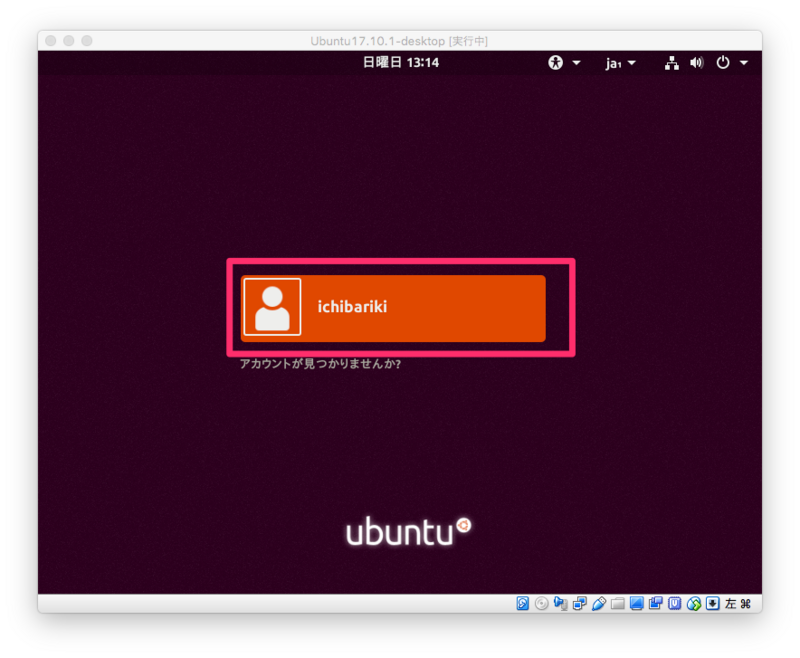Select the ichibariki user account
The image size is (800, 658).
[393, 308]
